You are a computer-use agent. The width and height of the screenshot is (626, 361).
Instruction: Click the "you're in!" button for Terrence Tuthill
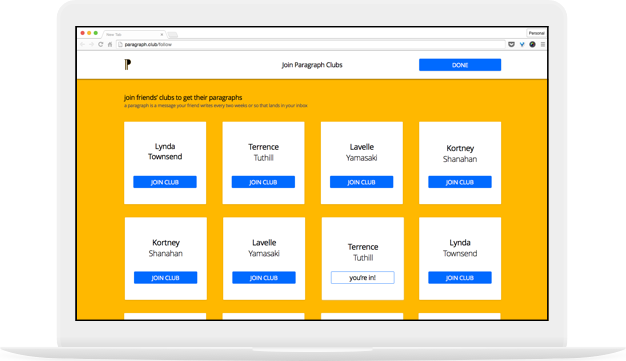pos(363,278)
